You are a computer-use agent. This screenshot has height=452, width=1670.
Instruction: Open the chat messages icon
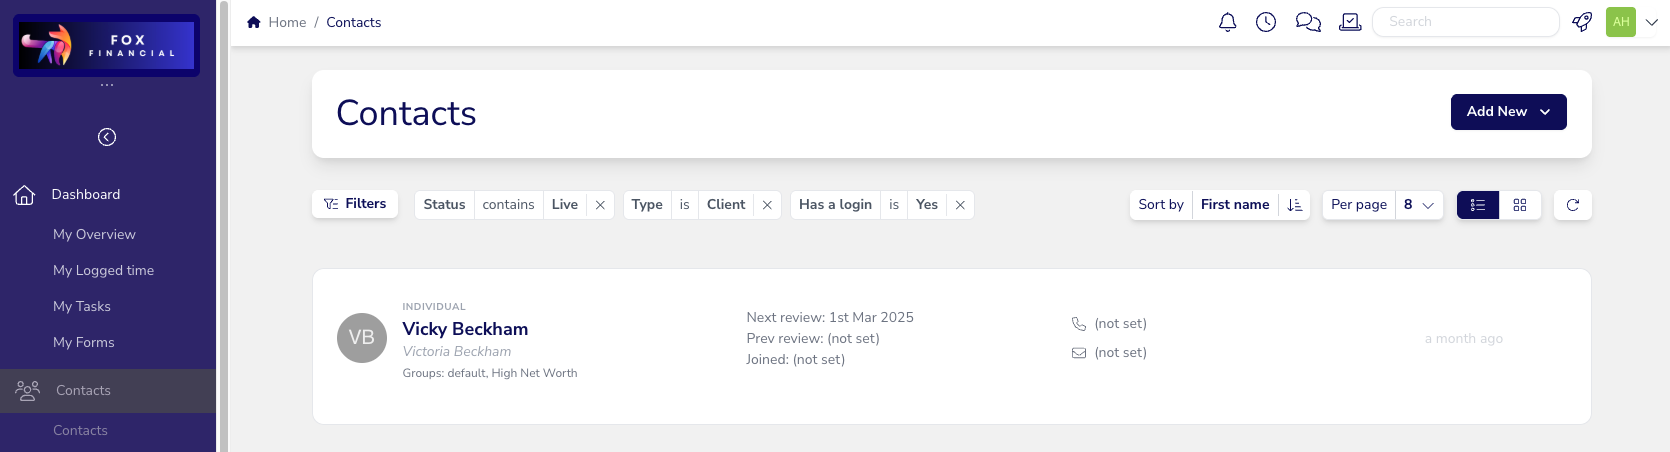tap(1308, 22)
